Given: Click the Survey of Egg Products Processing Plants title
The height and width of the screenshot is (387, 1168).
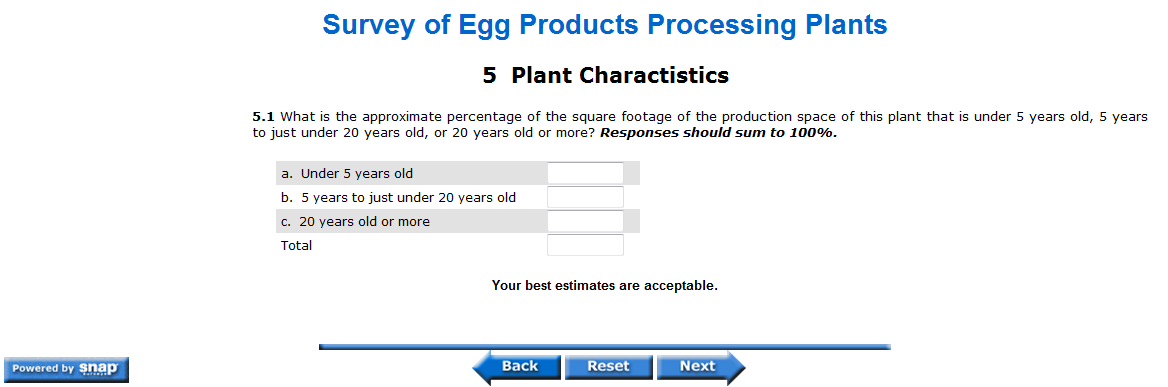Looking at the screenshot, I should [x=605, y=25].
